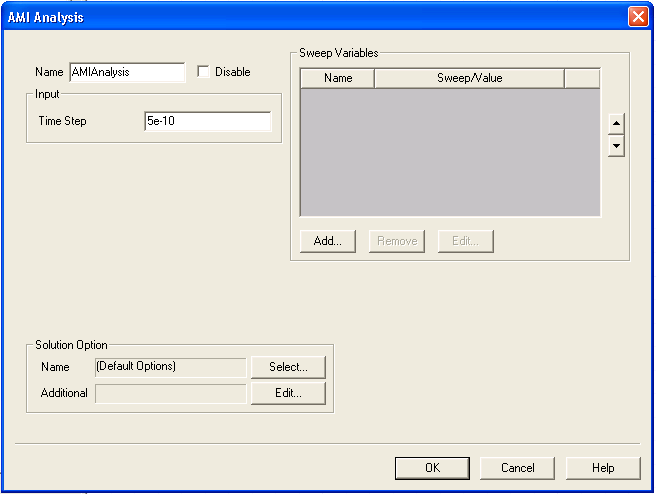The height and width of the screenshot is (494, 656).
Task: Click the blank third column header of sweep table
Action: [582, 78]
